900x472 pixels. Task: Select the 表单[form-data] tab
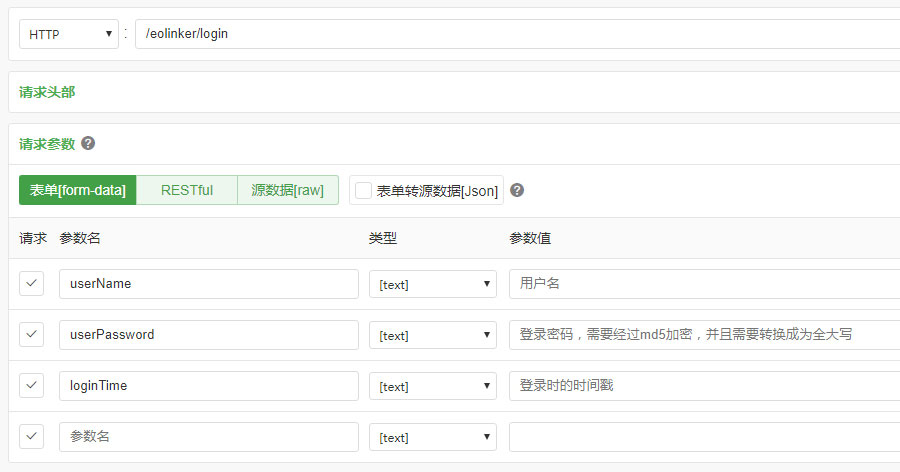[x=77, y=190]
